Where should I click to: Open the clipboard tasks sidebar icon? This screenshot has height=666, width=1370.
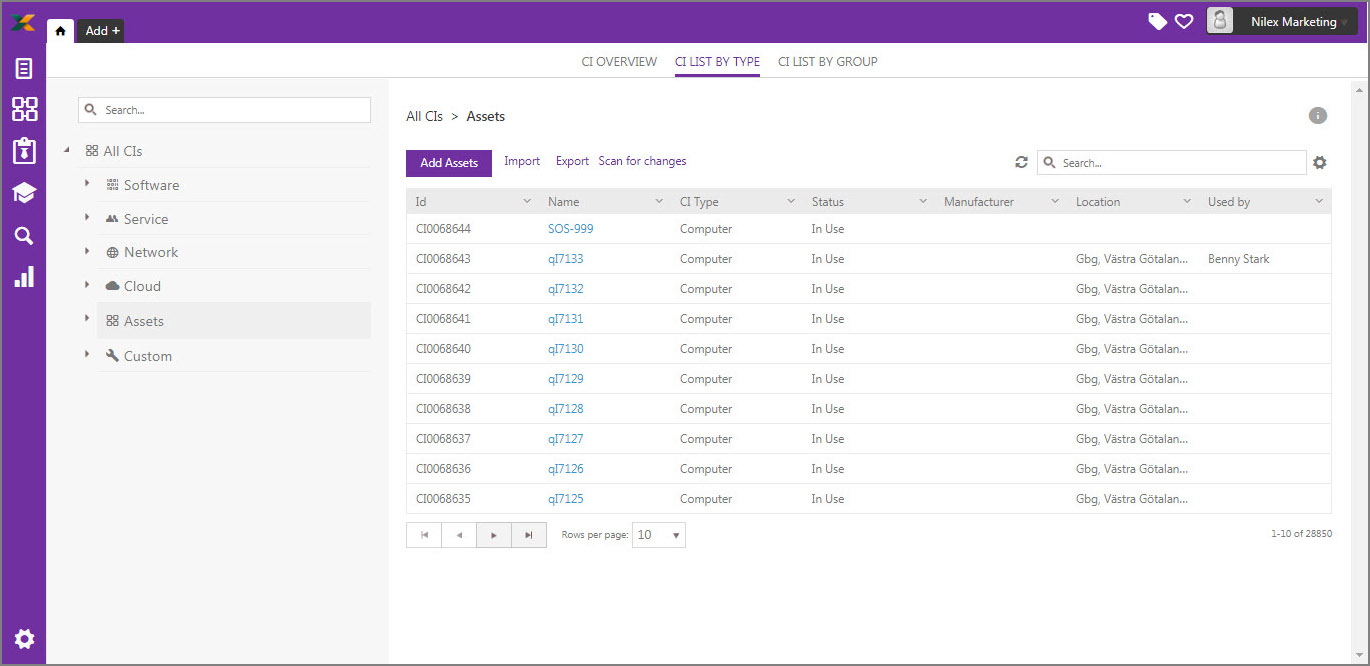[x=24, y=151]
